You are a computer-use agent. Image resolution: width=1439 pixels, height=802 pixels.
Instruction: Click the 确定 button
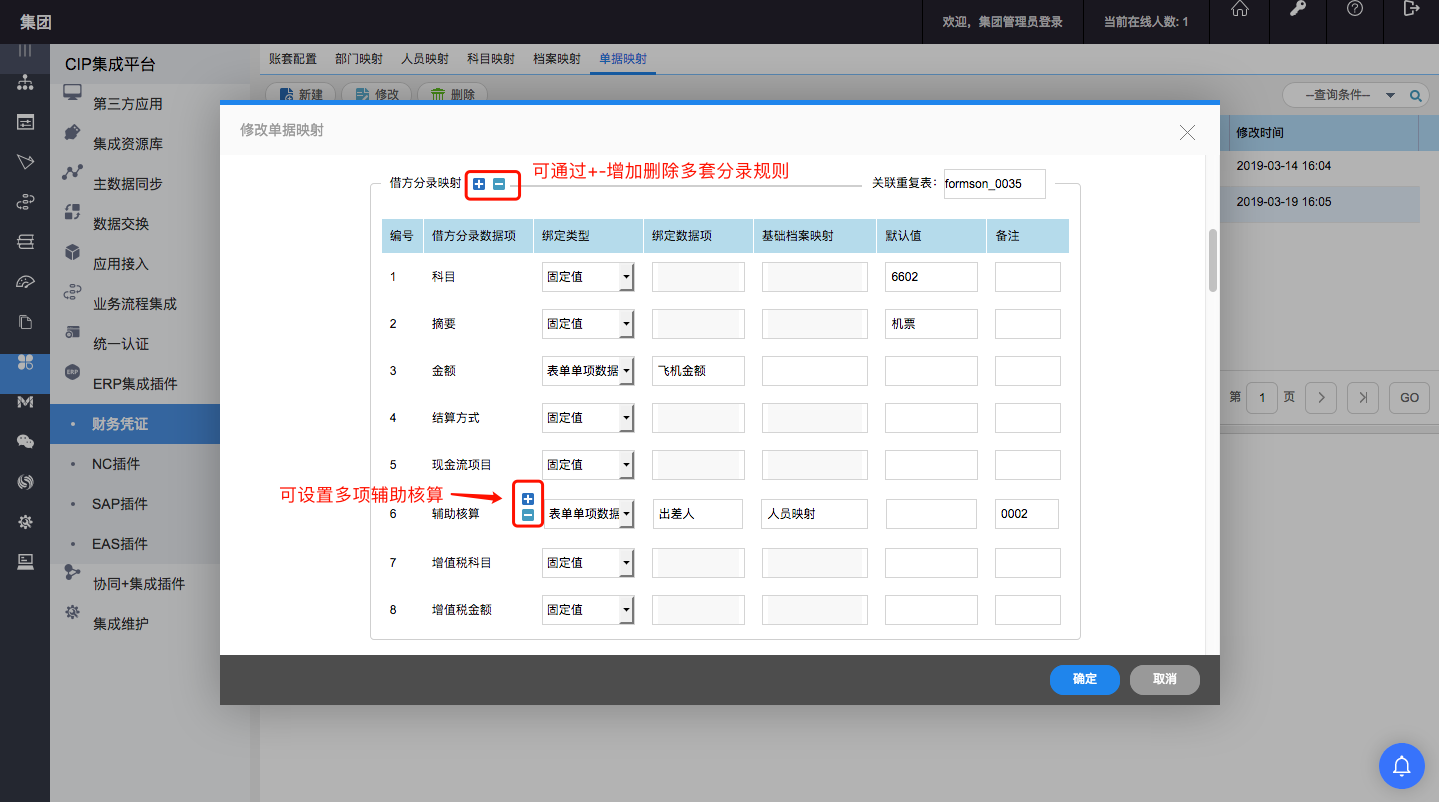pyautogui.click(x=1084, y=679)
